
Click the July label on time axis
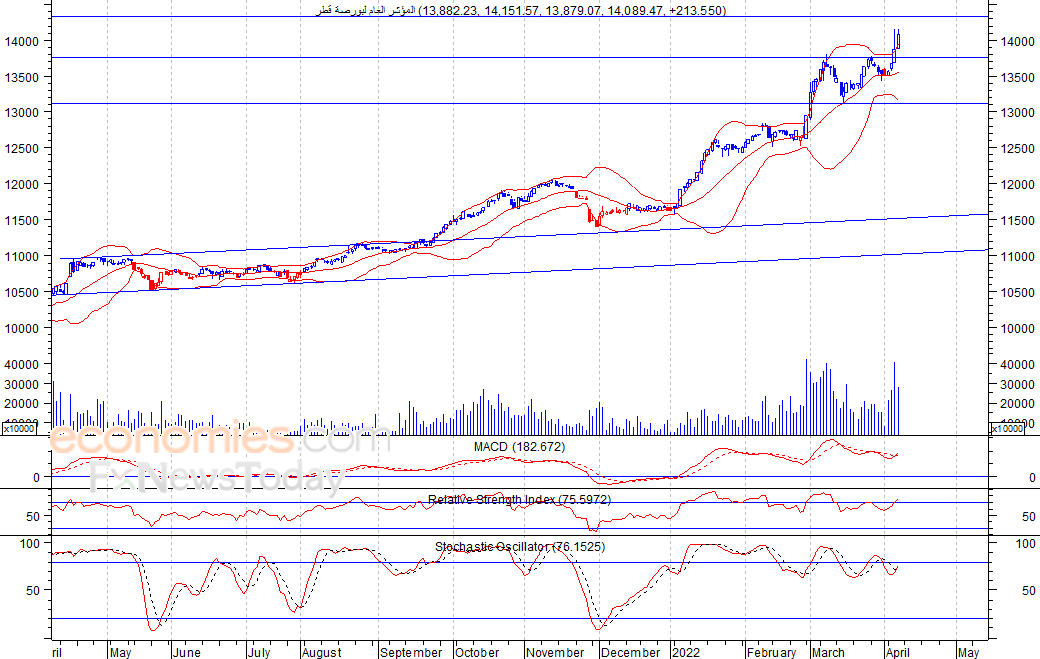[x=259, y=652]
